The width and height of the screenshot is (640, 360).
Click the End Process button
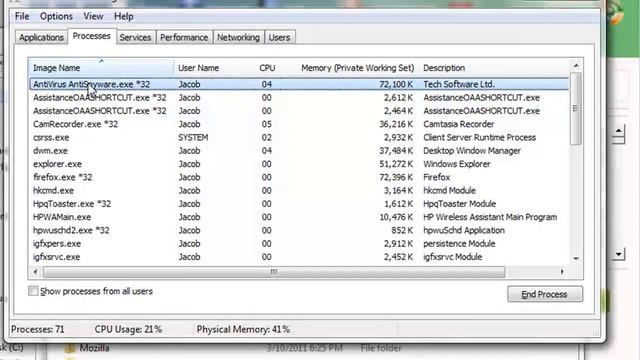coord(545,294)
